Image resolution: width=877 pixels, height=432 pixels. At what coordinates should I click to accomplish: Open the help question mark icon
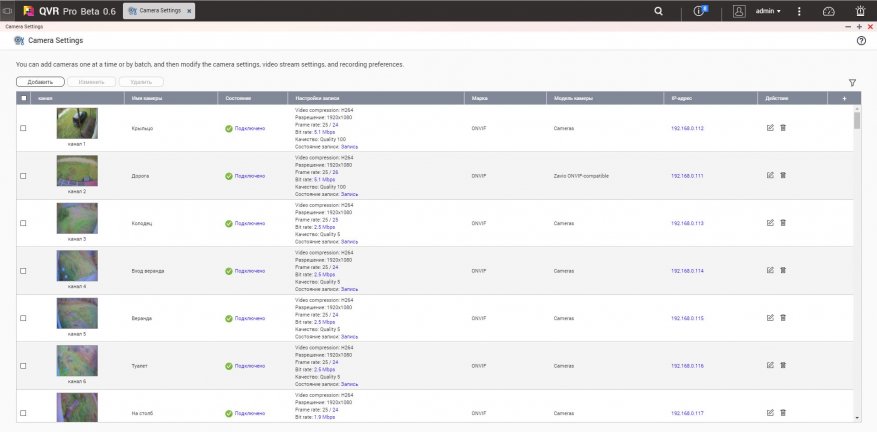861,41
